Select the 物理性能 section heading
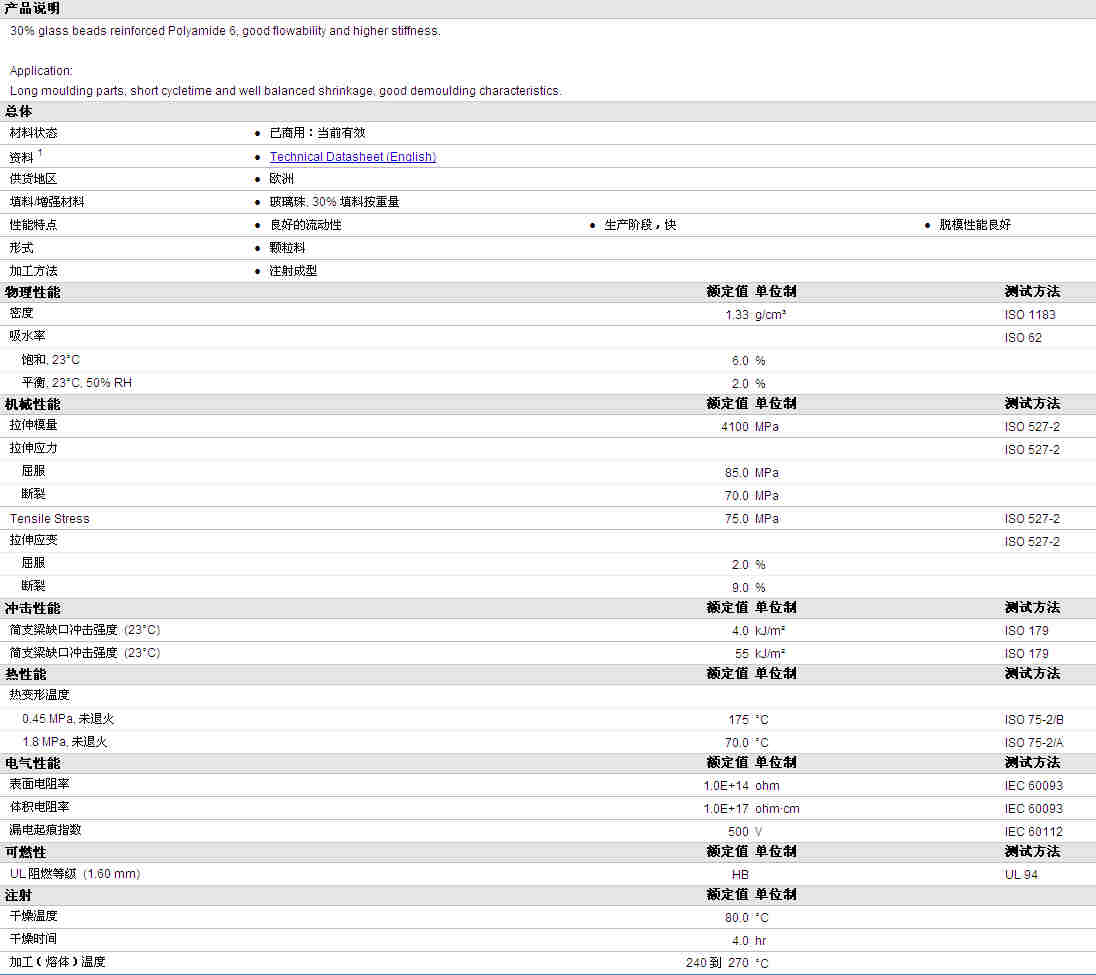The height and width of the screenshot is (975, 1096). pyautogui.click(x=32, y=292)
